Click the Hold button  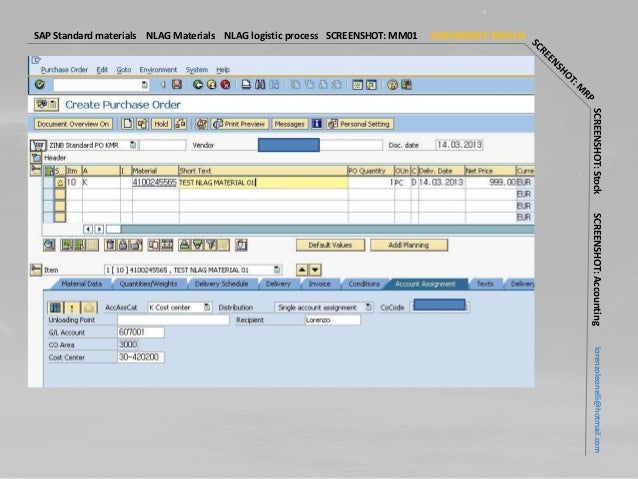pyautogui.click(x=161, y=124)
